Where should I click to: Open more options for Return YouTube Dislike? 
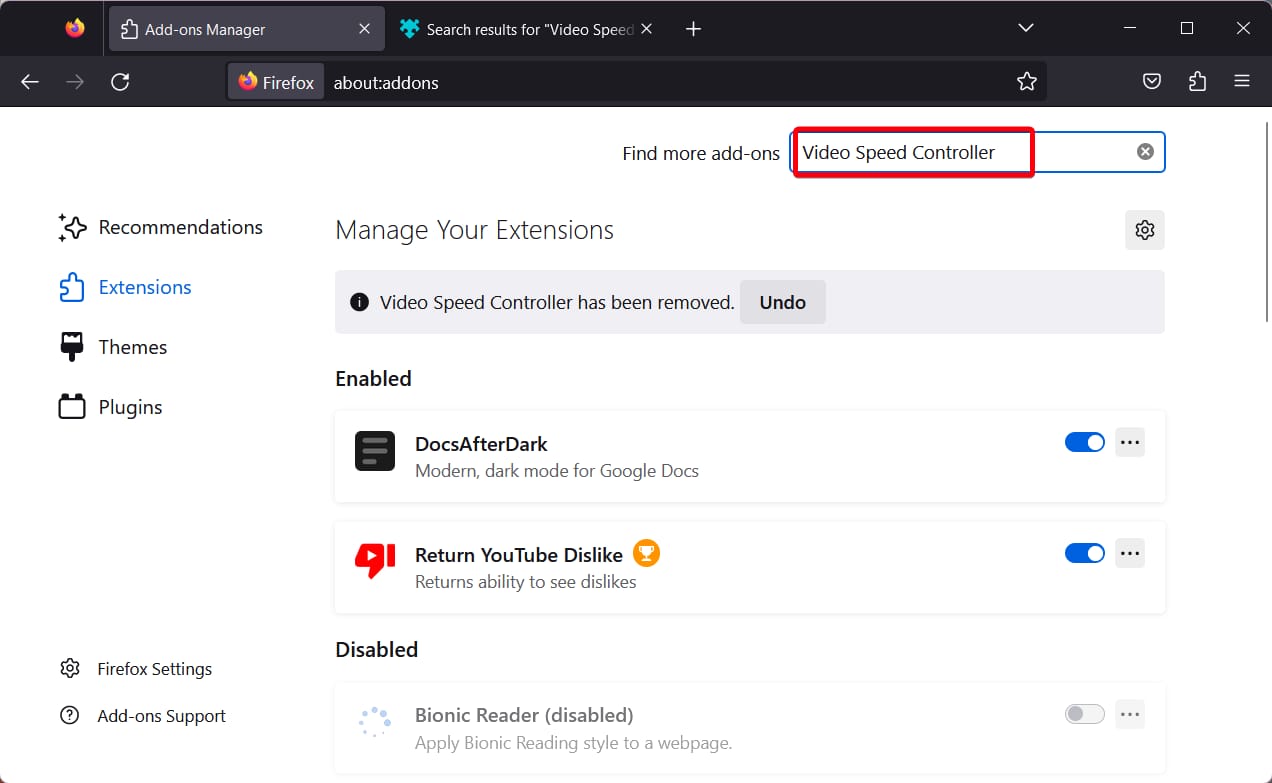[x=1130, y=553]
